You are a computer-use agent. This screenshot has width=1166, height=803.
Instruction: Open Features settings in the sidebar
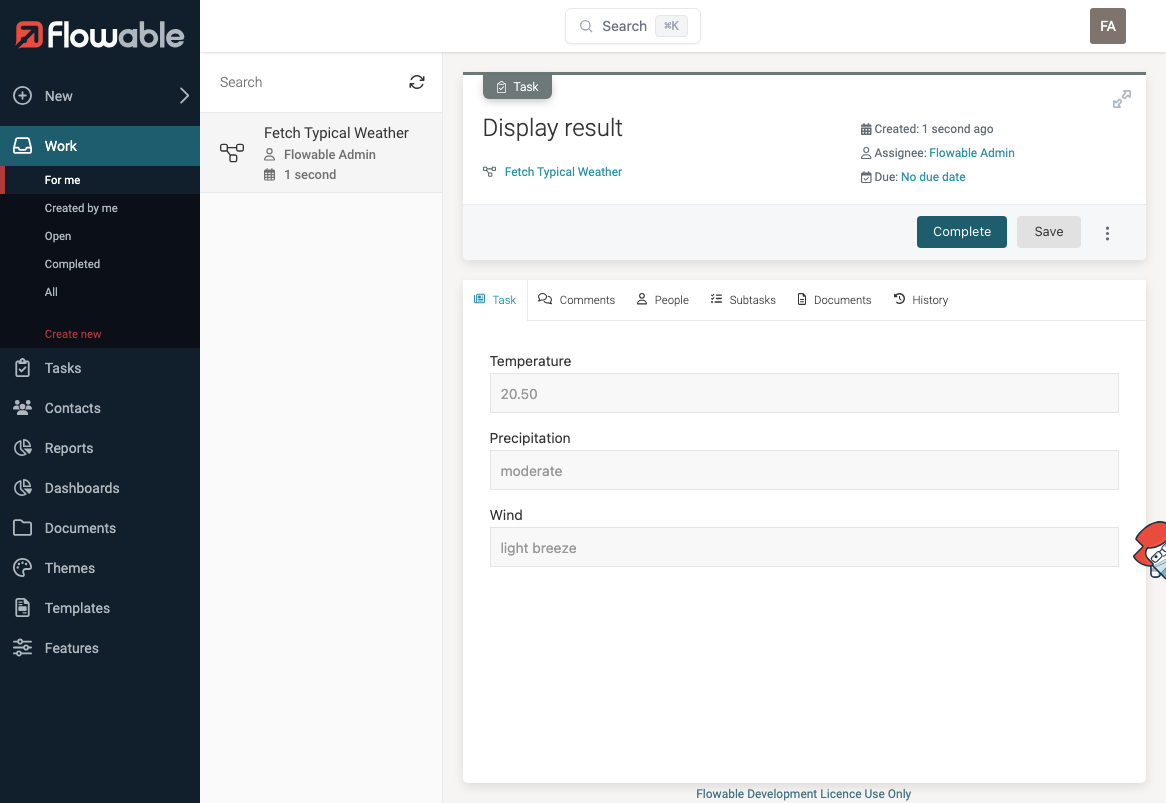pos(71,648)
